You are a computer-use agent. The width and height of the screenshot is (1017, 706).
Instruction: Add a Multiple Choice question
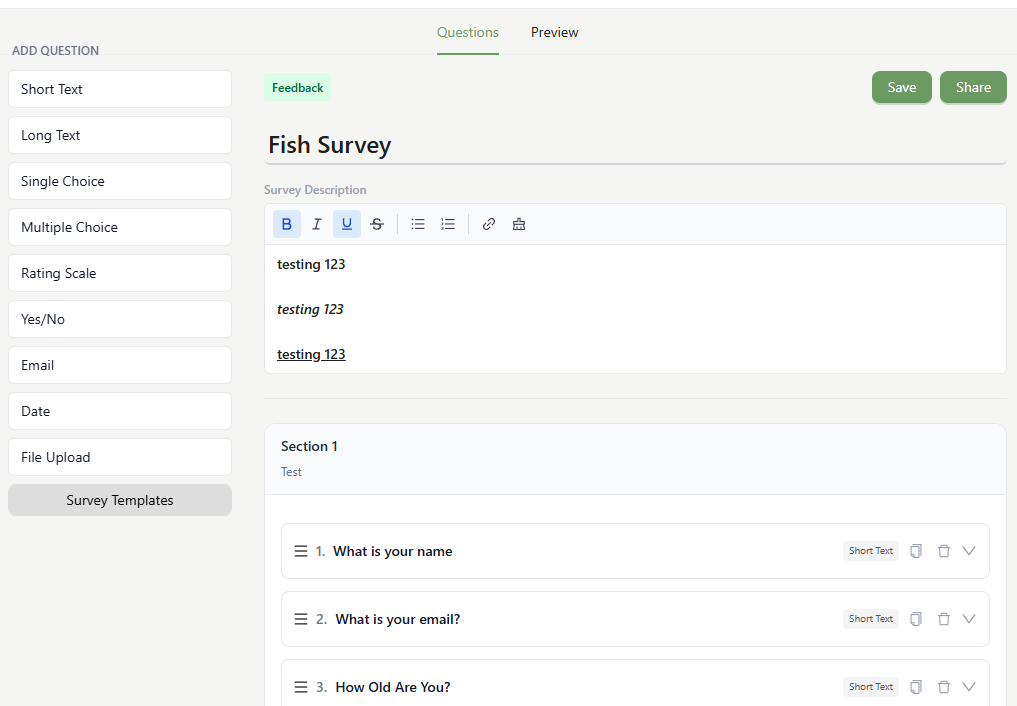point(120,228)
